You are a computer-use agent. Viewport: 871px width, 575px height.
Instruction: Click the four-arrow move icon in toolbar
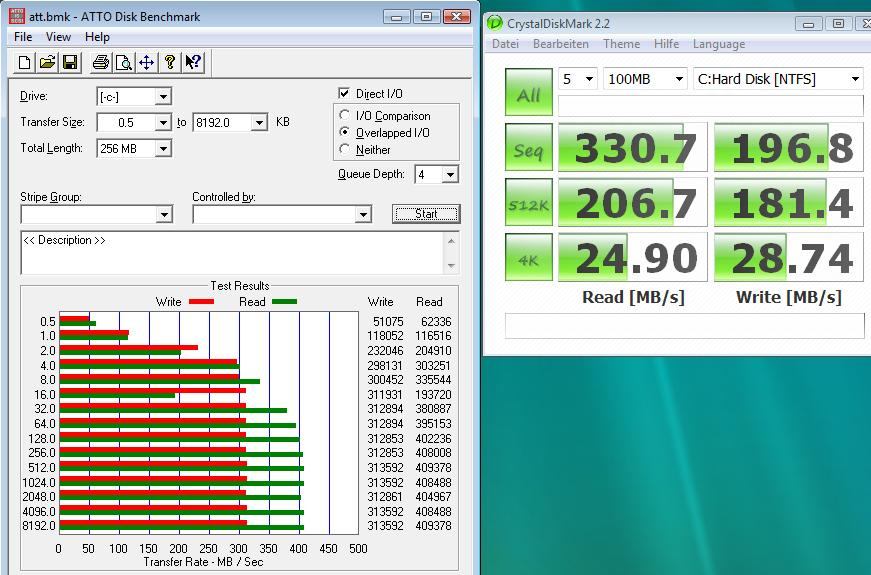tap(146, 62)
